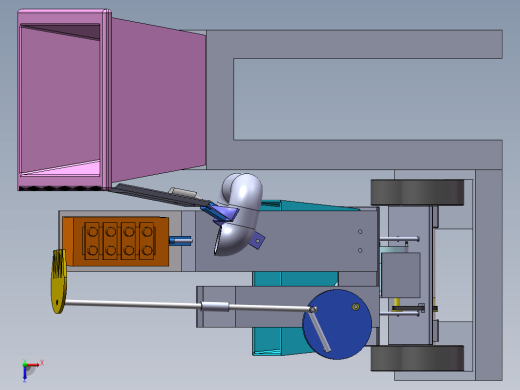The image size is (520, 390).
Task: Select the blue shaft beside engine block
Action: (180, 241)
